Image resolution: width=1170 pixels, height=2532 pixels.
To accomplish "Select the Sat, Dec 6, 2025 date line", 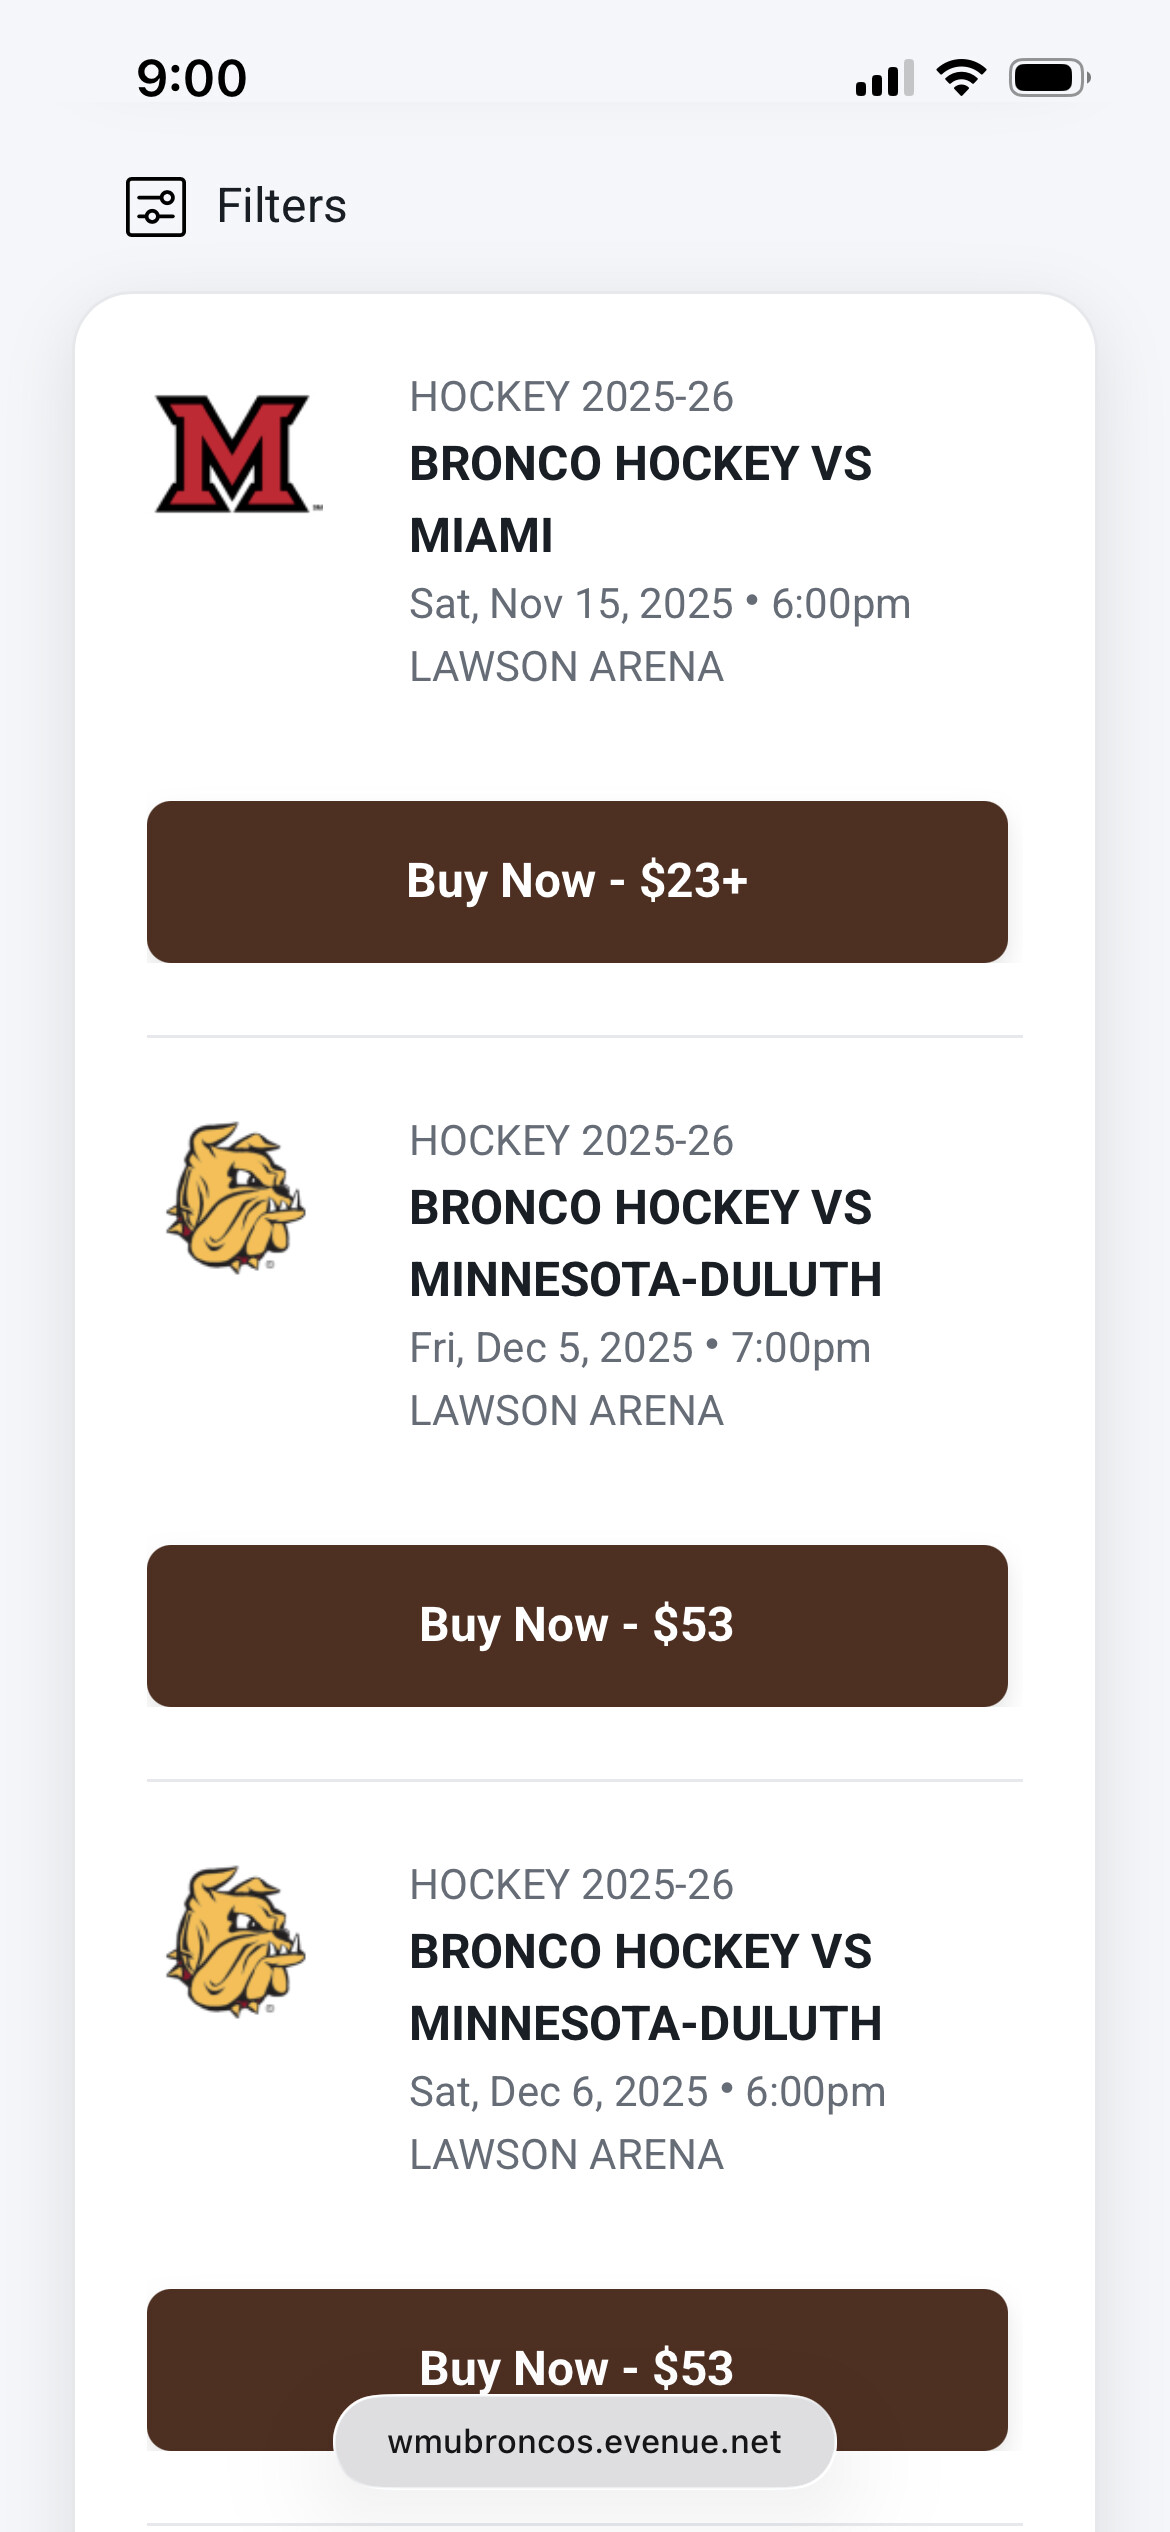I will click(x=647, y=2092).
